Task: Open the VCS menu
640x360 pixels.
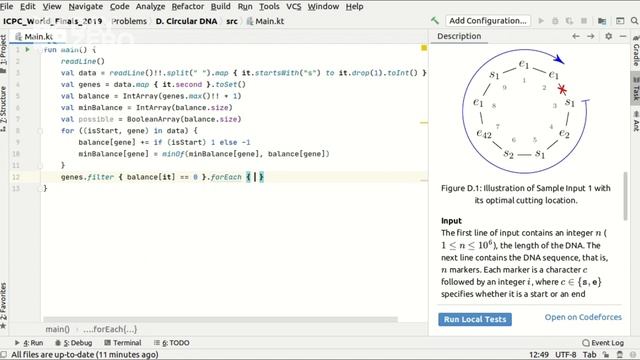Action: [293, 7]
